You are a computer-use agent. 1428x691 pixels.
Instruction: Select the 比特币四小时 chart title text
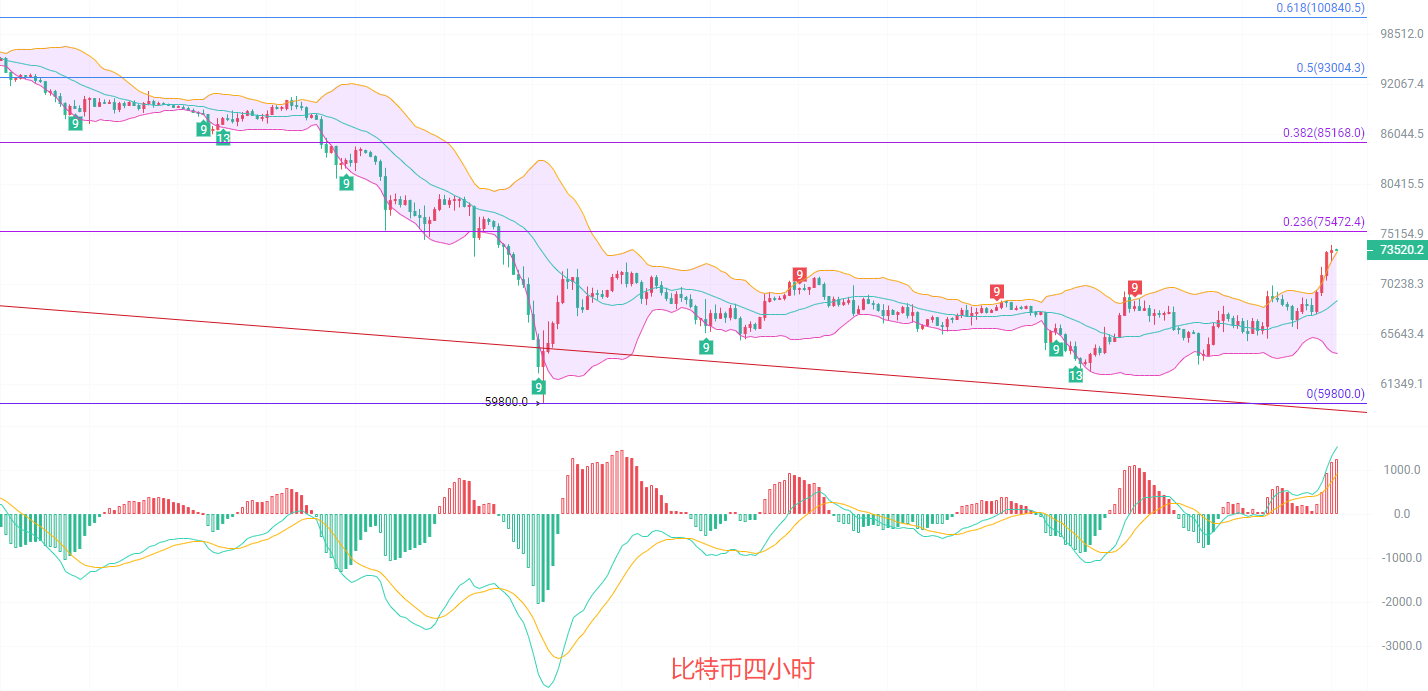742,669
